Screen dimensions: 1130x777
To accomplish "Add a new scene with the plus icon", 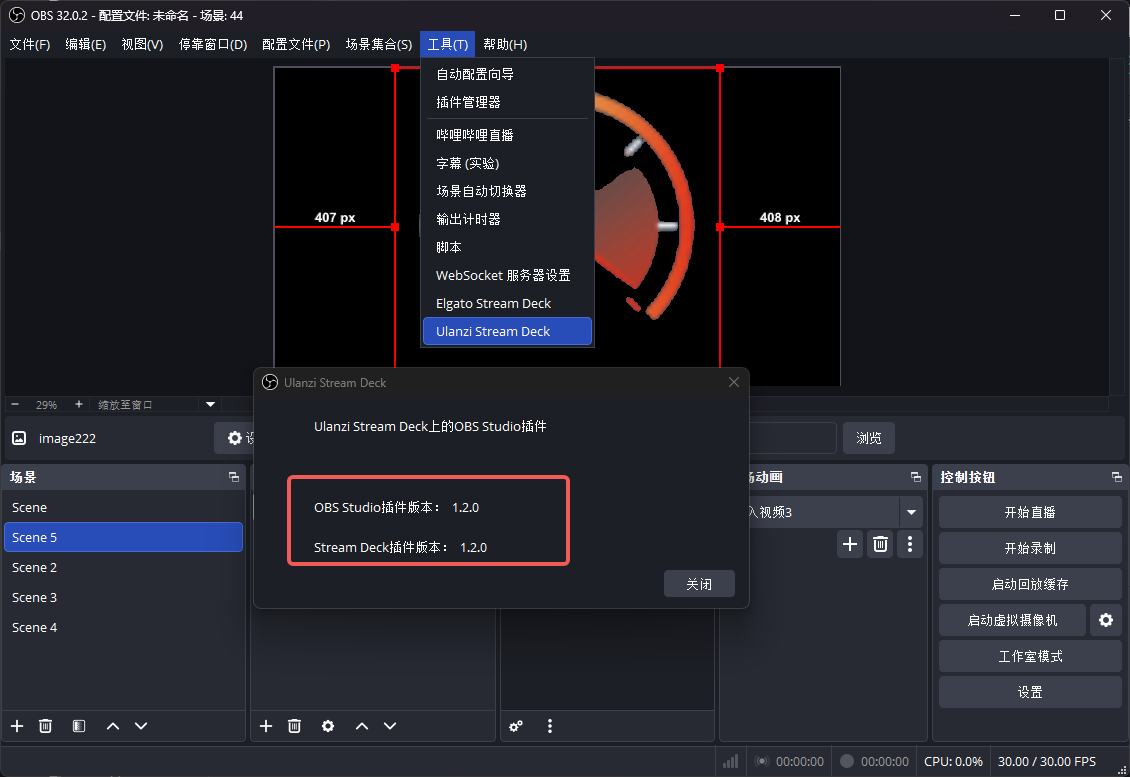I will [16, 726].
